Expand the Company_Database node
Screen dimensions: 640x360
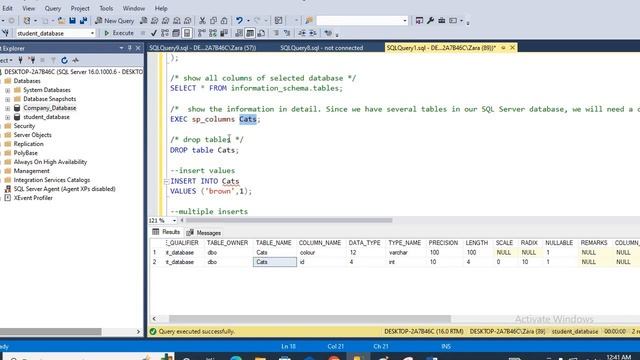coord(7,108)
